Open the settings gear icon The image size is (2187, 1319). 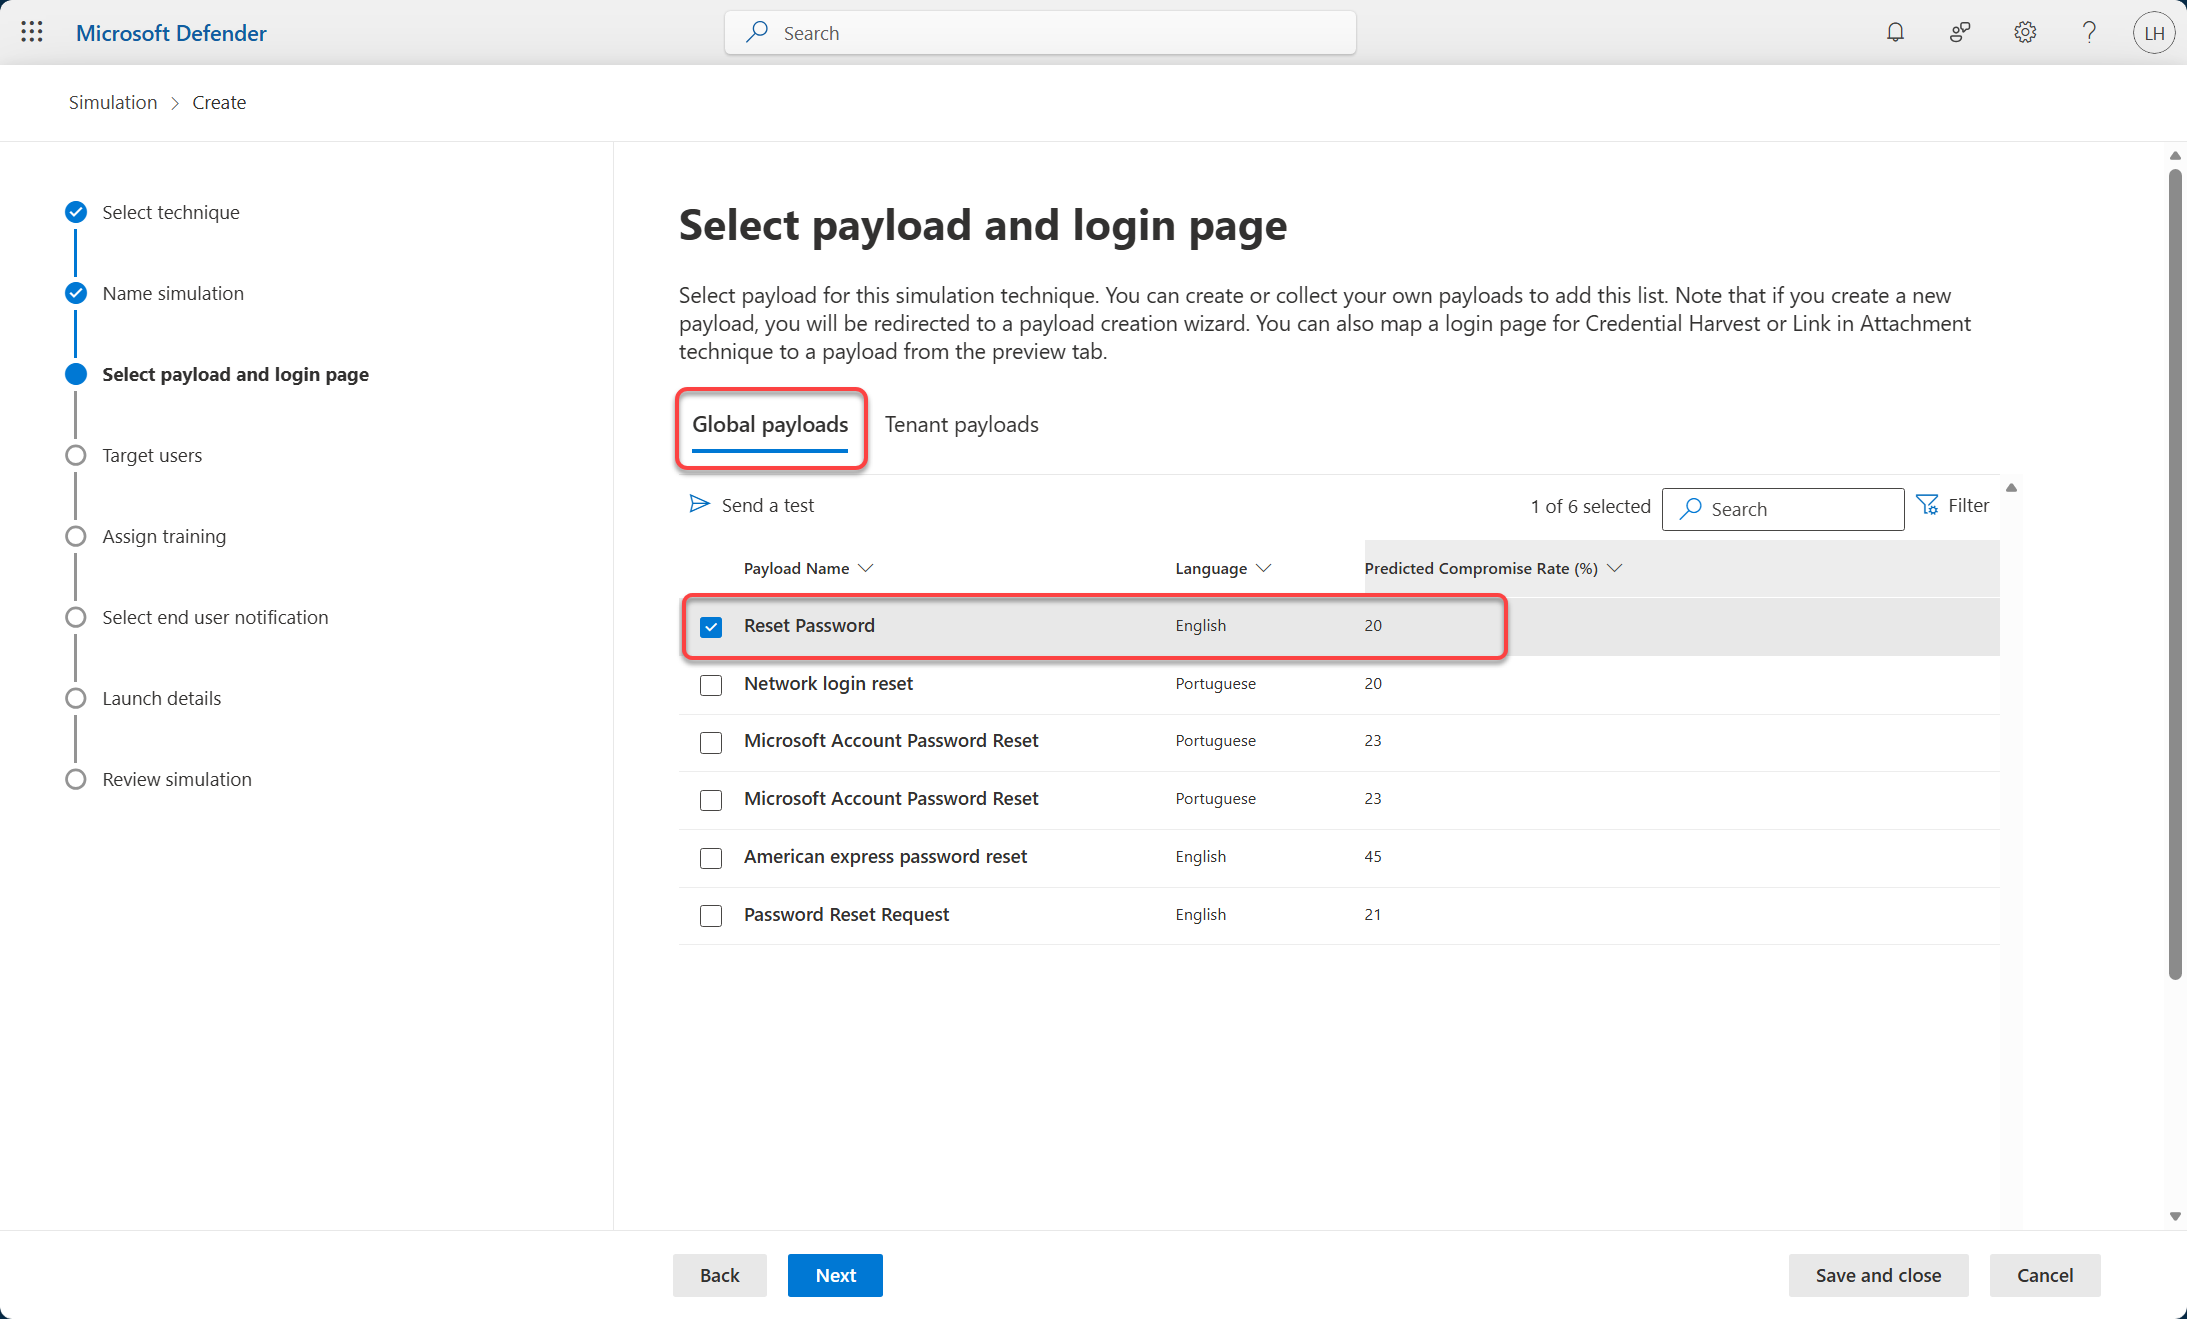(2025, 32)
